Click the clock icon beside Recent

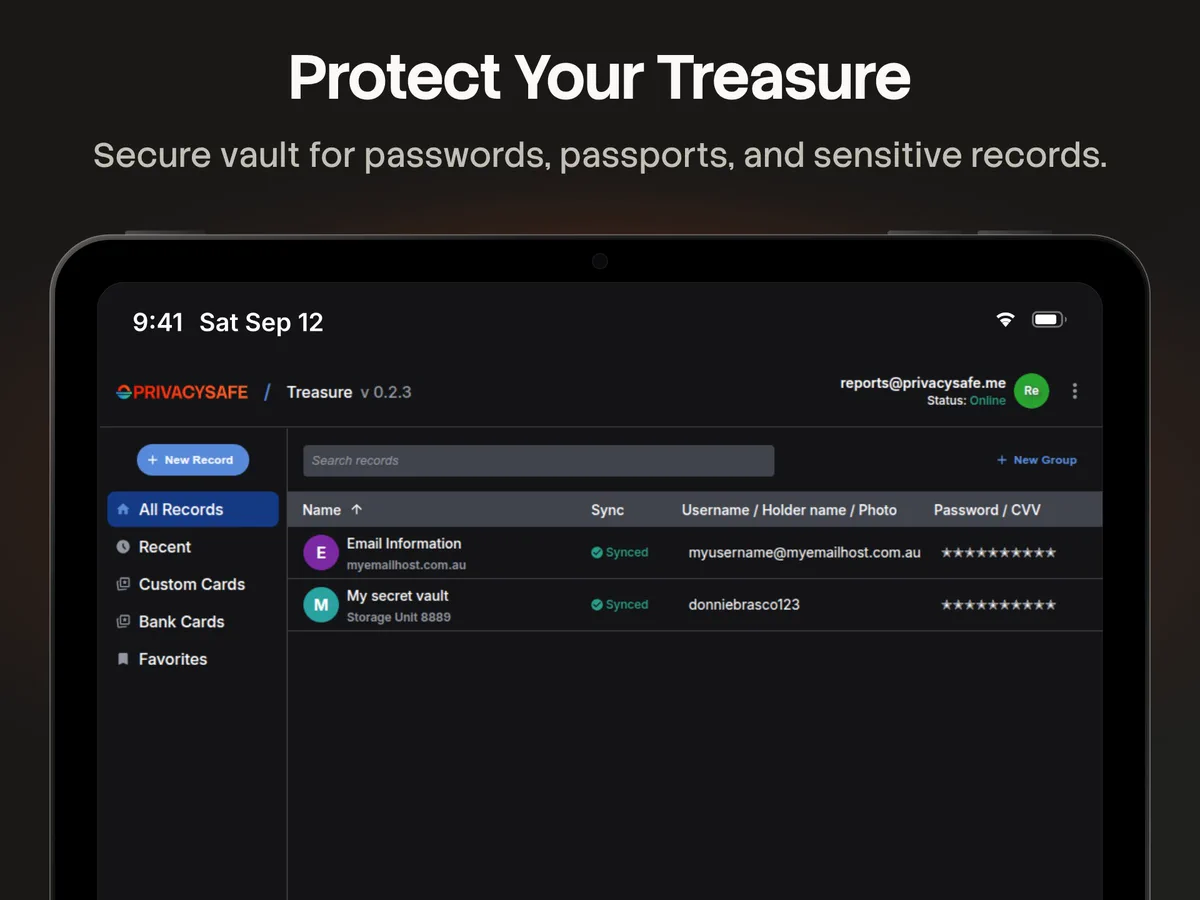tap(123, 547)
